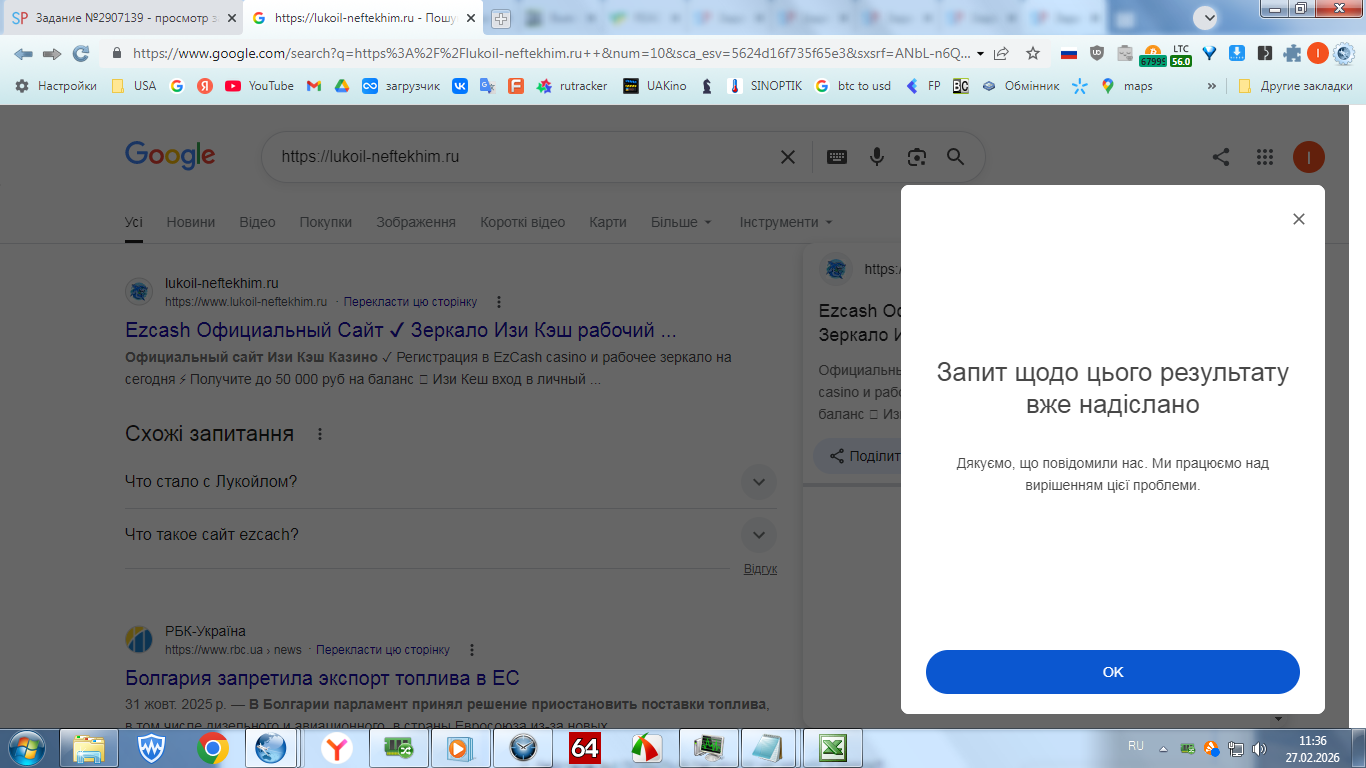Expand the Інструменти dropdown
Viewport: 1366px width, 768px height.
pyautogui.click(x=786, y=222)
